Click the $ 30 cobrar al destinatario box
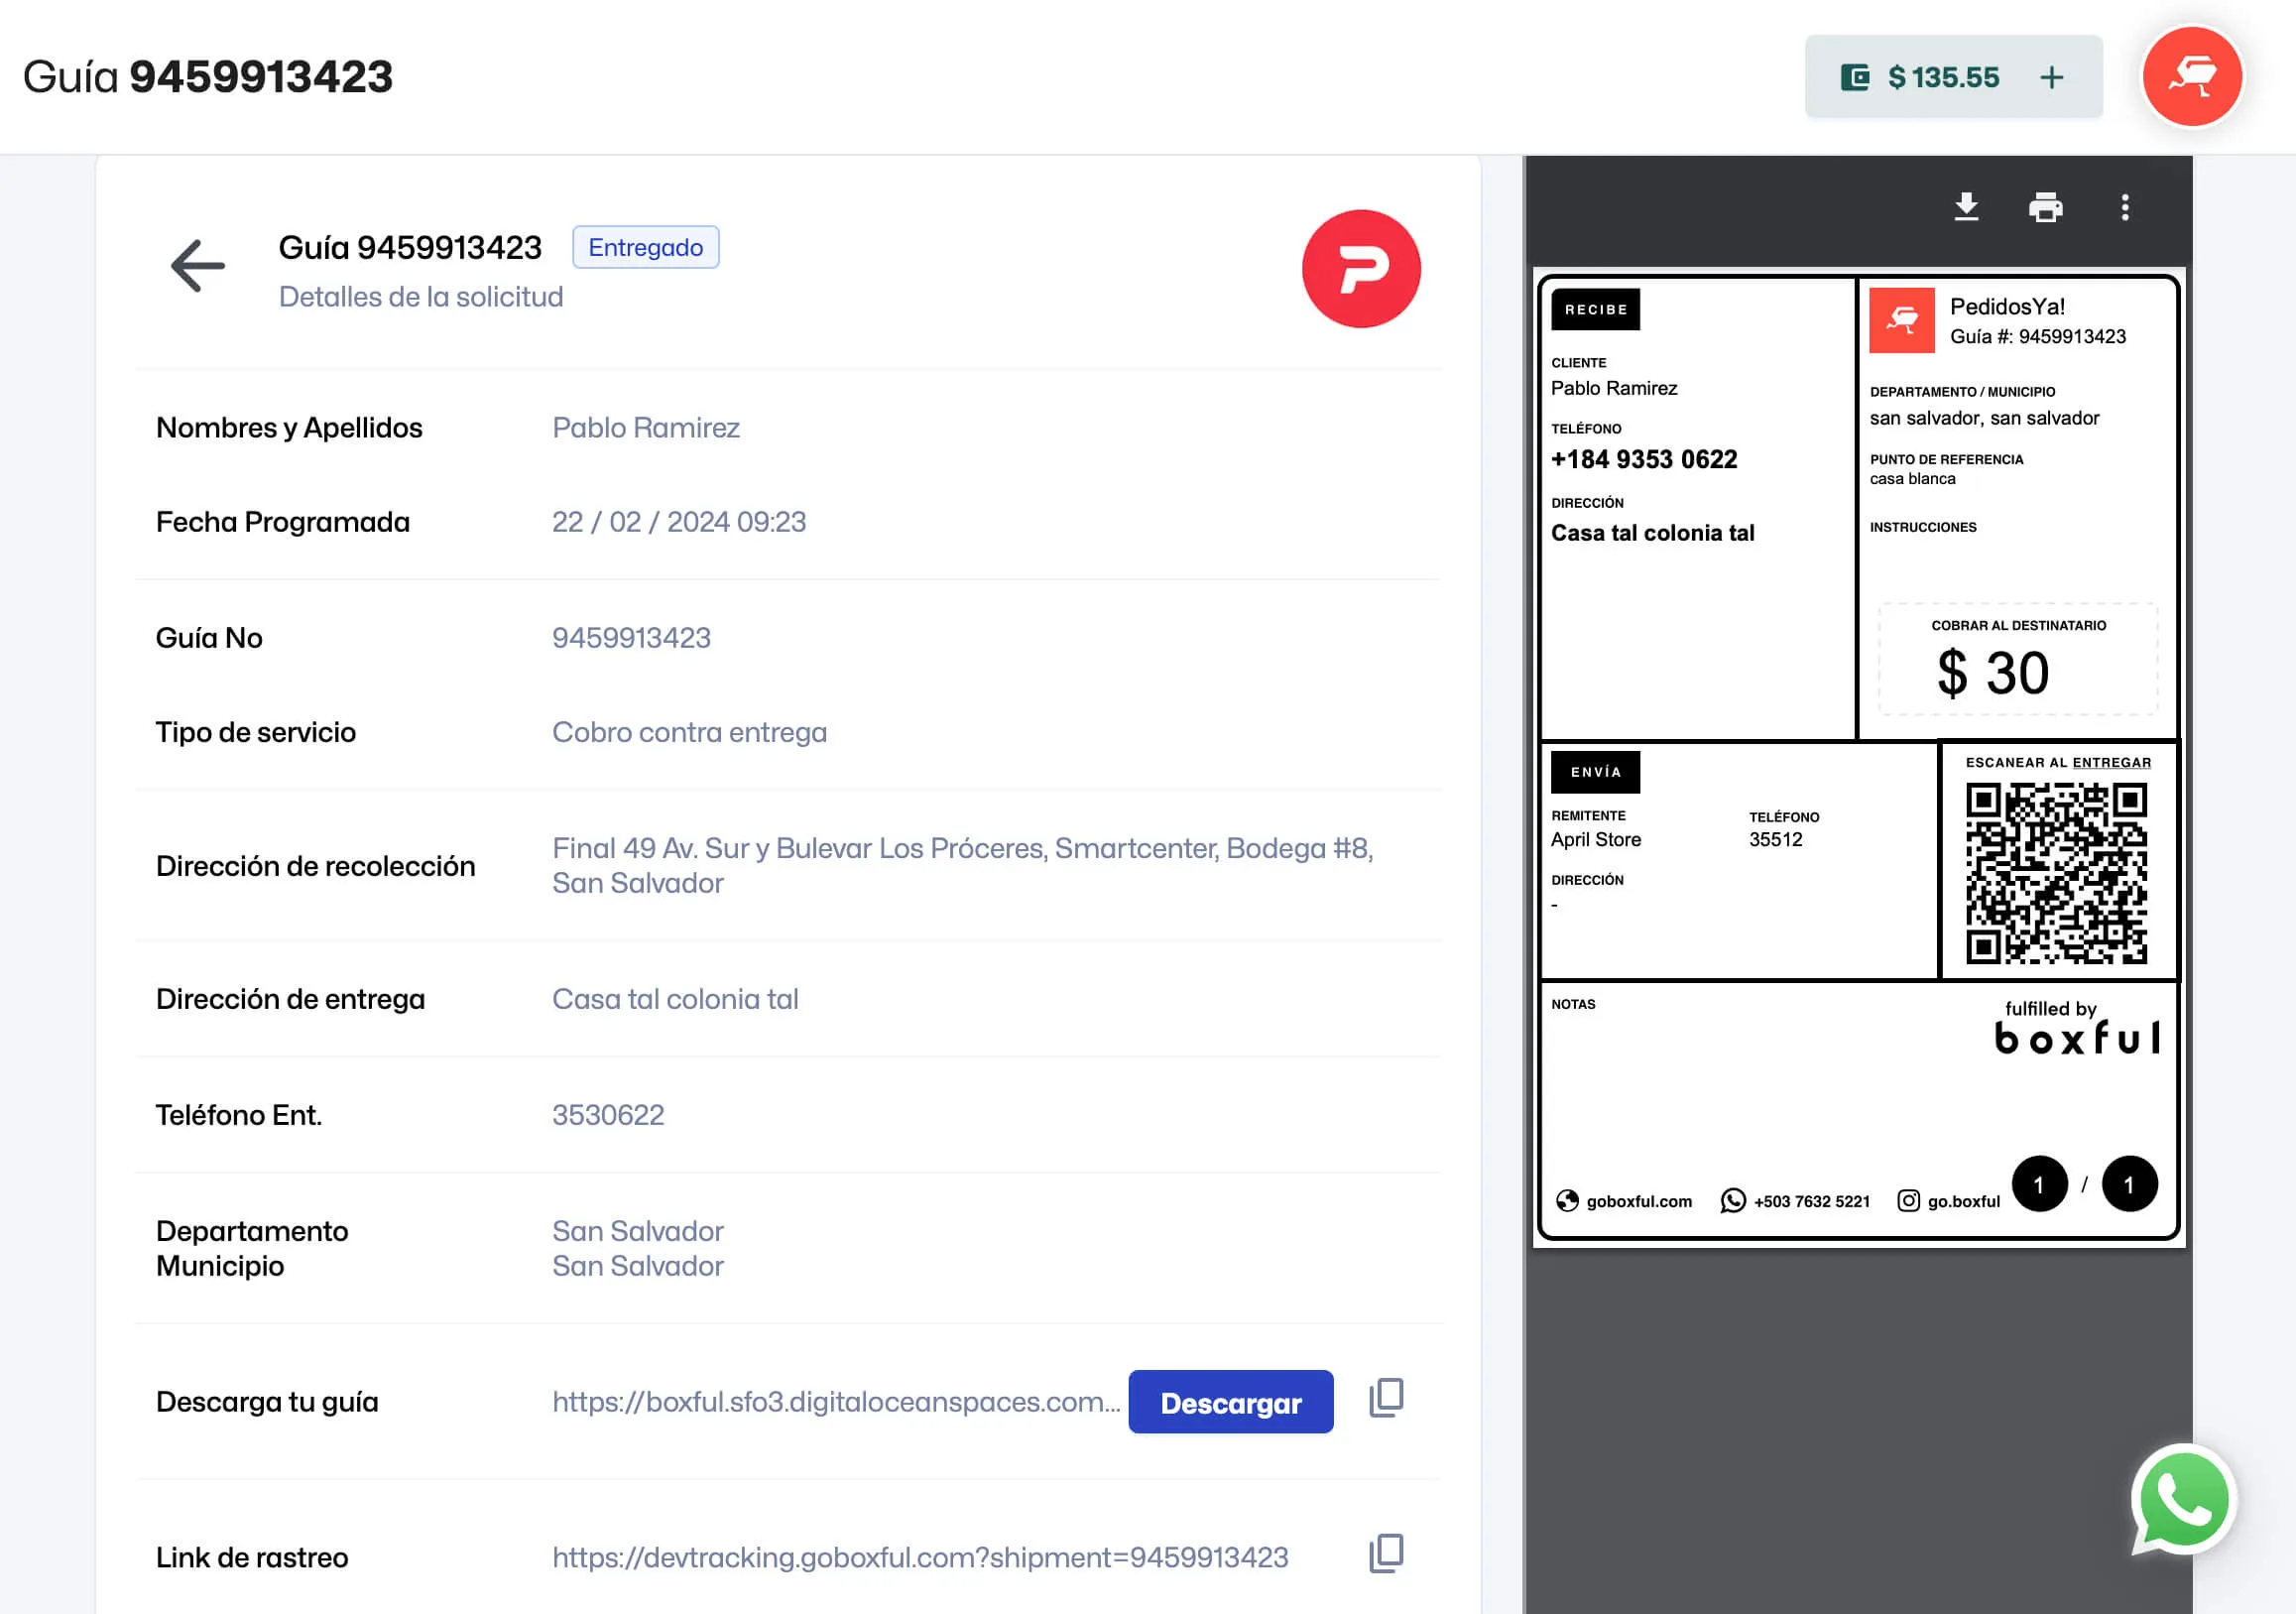The height and width of the screenshot is (1614, 2296). [x=2017, y=660]
